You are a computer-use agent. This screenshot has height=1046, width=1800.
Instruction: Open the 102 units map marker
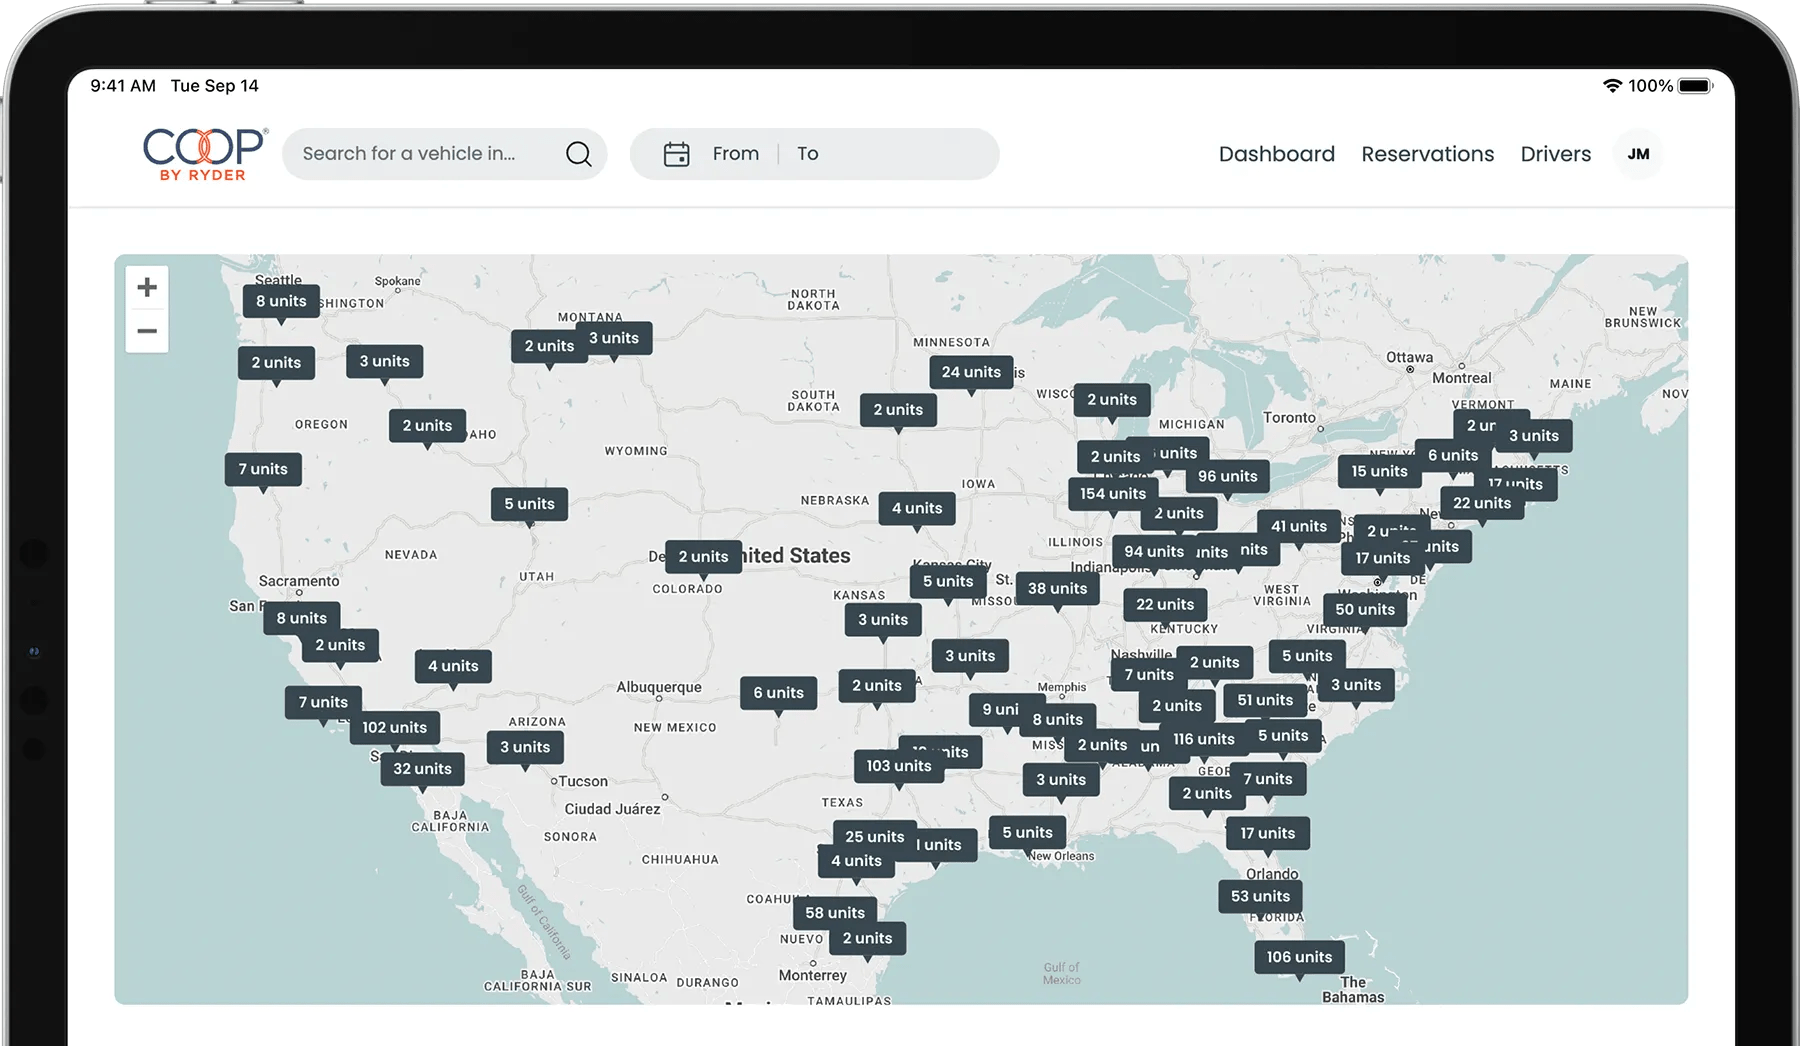394,729
